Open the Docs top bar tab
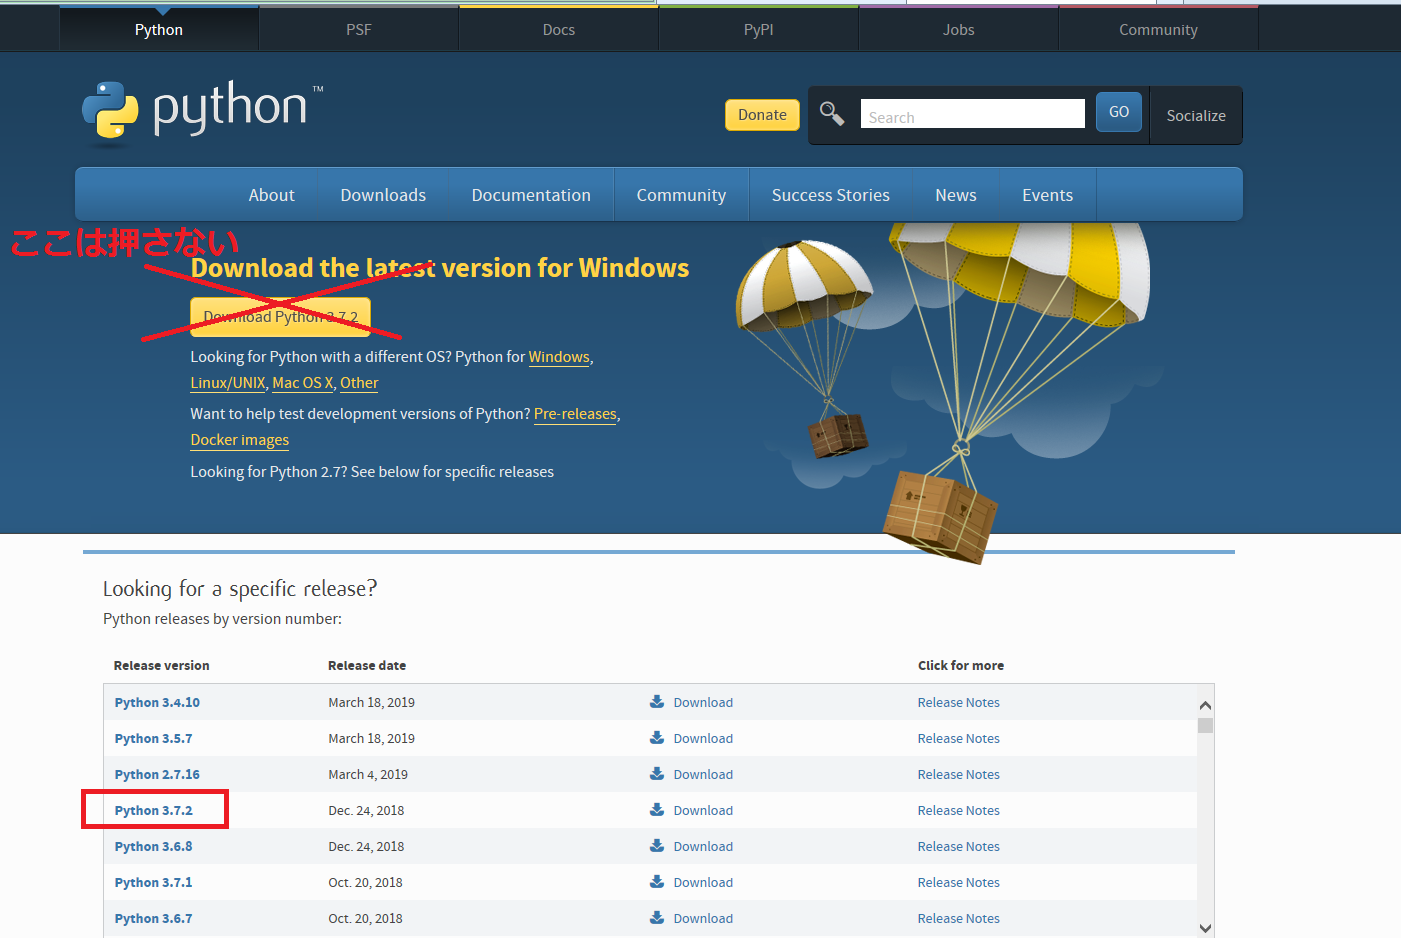The height and width of the screenshot is (938, 1401). pos(559,29)
